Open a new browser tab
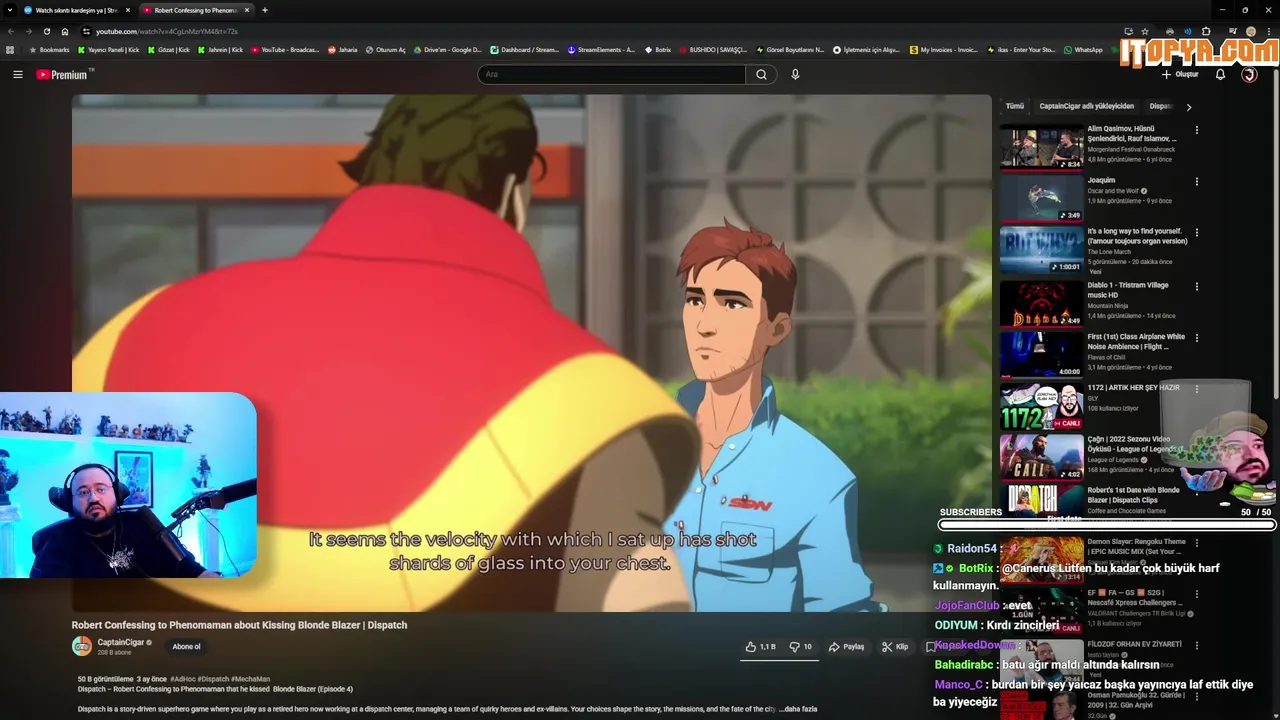The height and width of the screenshot is (720, 1280). pos(264,10)
